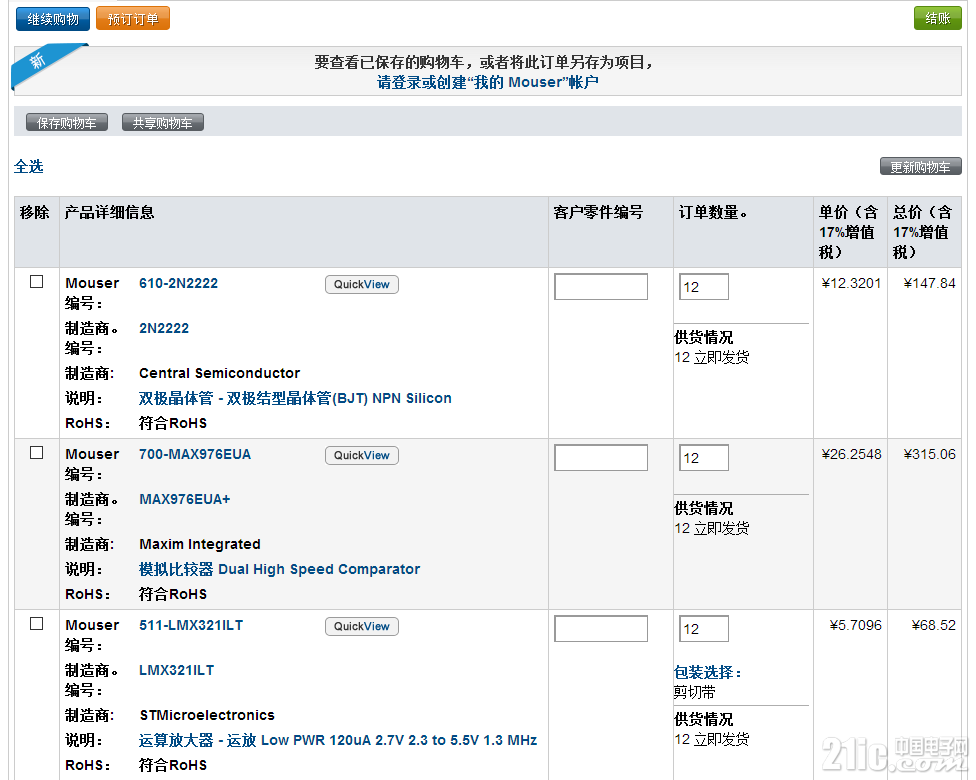976x780 pixels.
Task: Click the 更新购物车 button
Action: point(920,166)
